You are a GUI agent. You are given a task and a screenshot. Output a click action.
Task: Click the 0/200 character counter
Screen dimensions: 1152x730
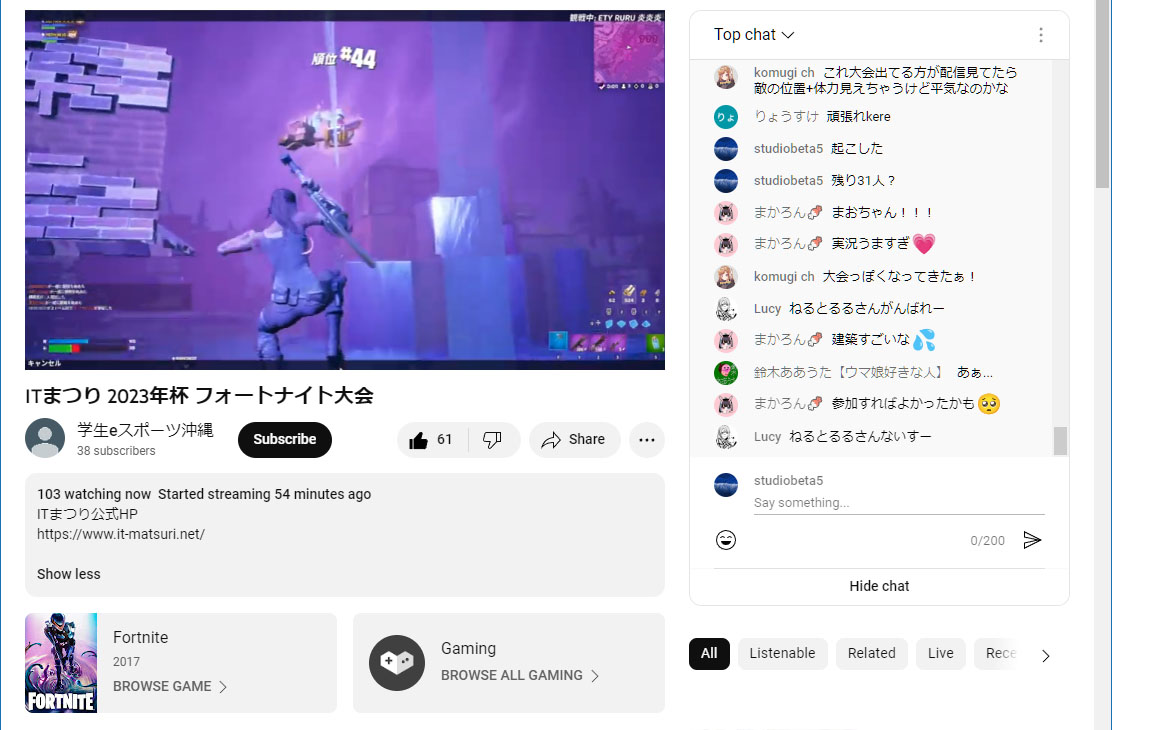click(987, 541)
